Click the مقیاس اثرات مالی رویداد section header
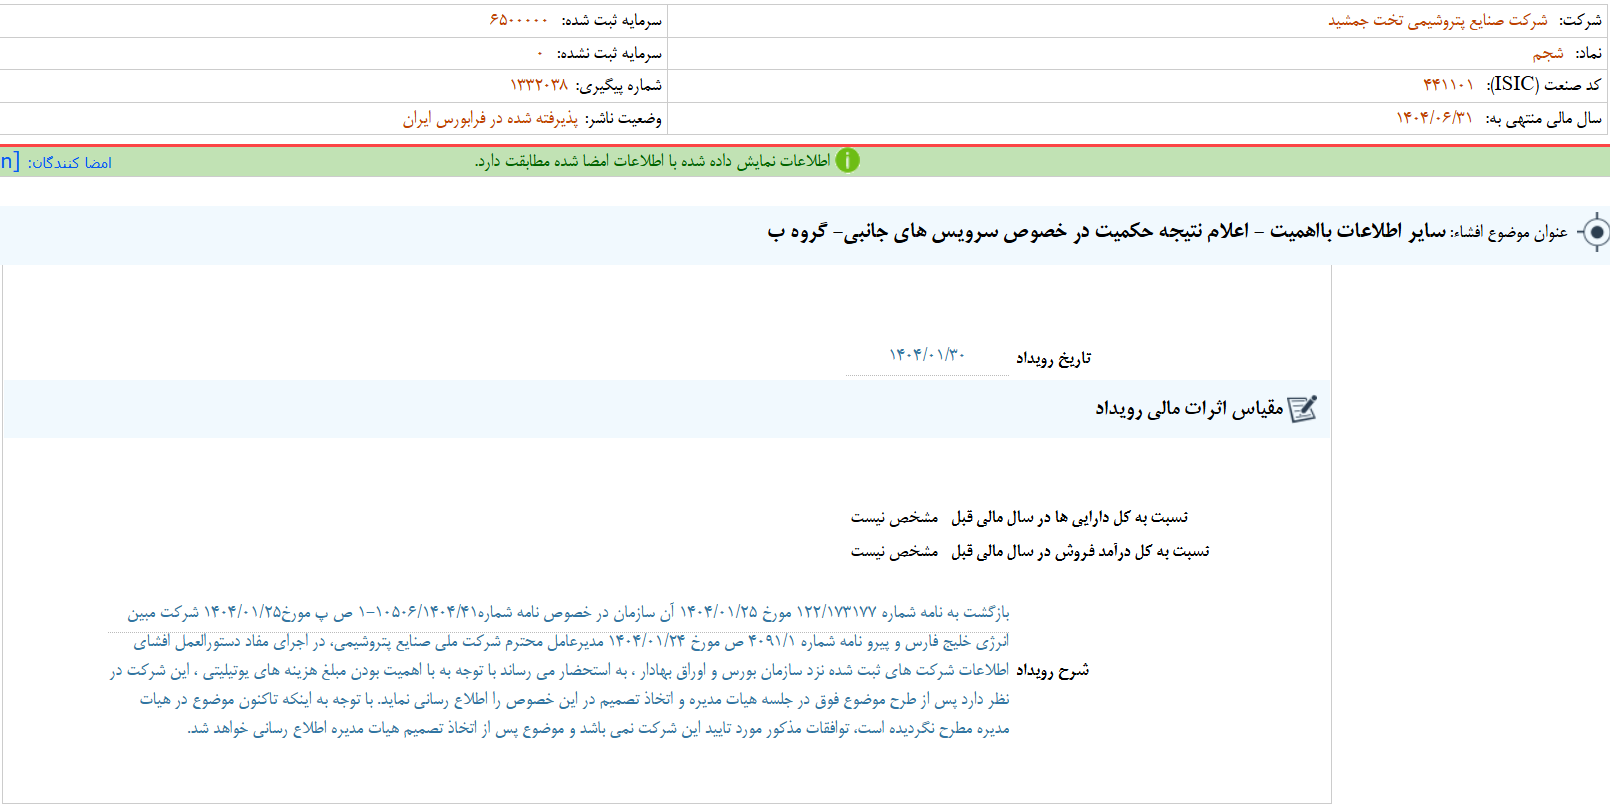This screenshot has width=1610, height=806. [x=1189, y=408]
